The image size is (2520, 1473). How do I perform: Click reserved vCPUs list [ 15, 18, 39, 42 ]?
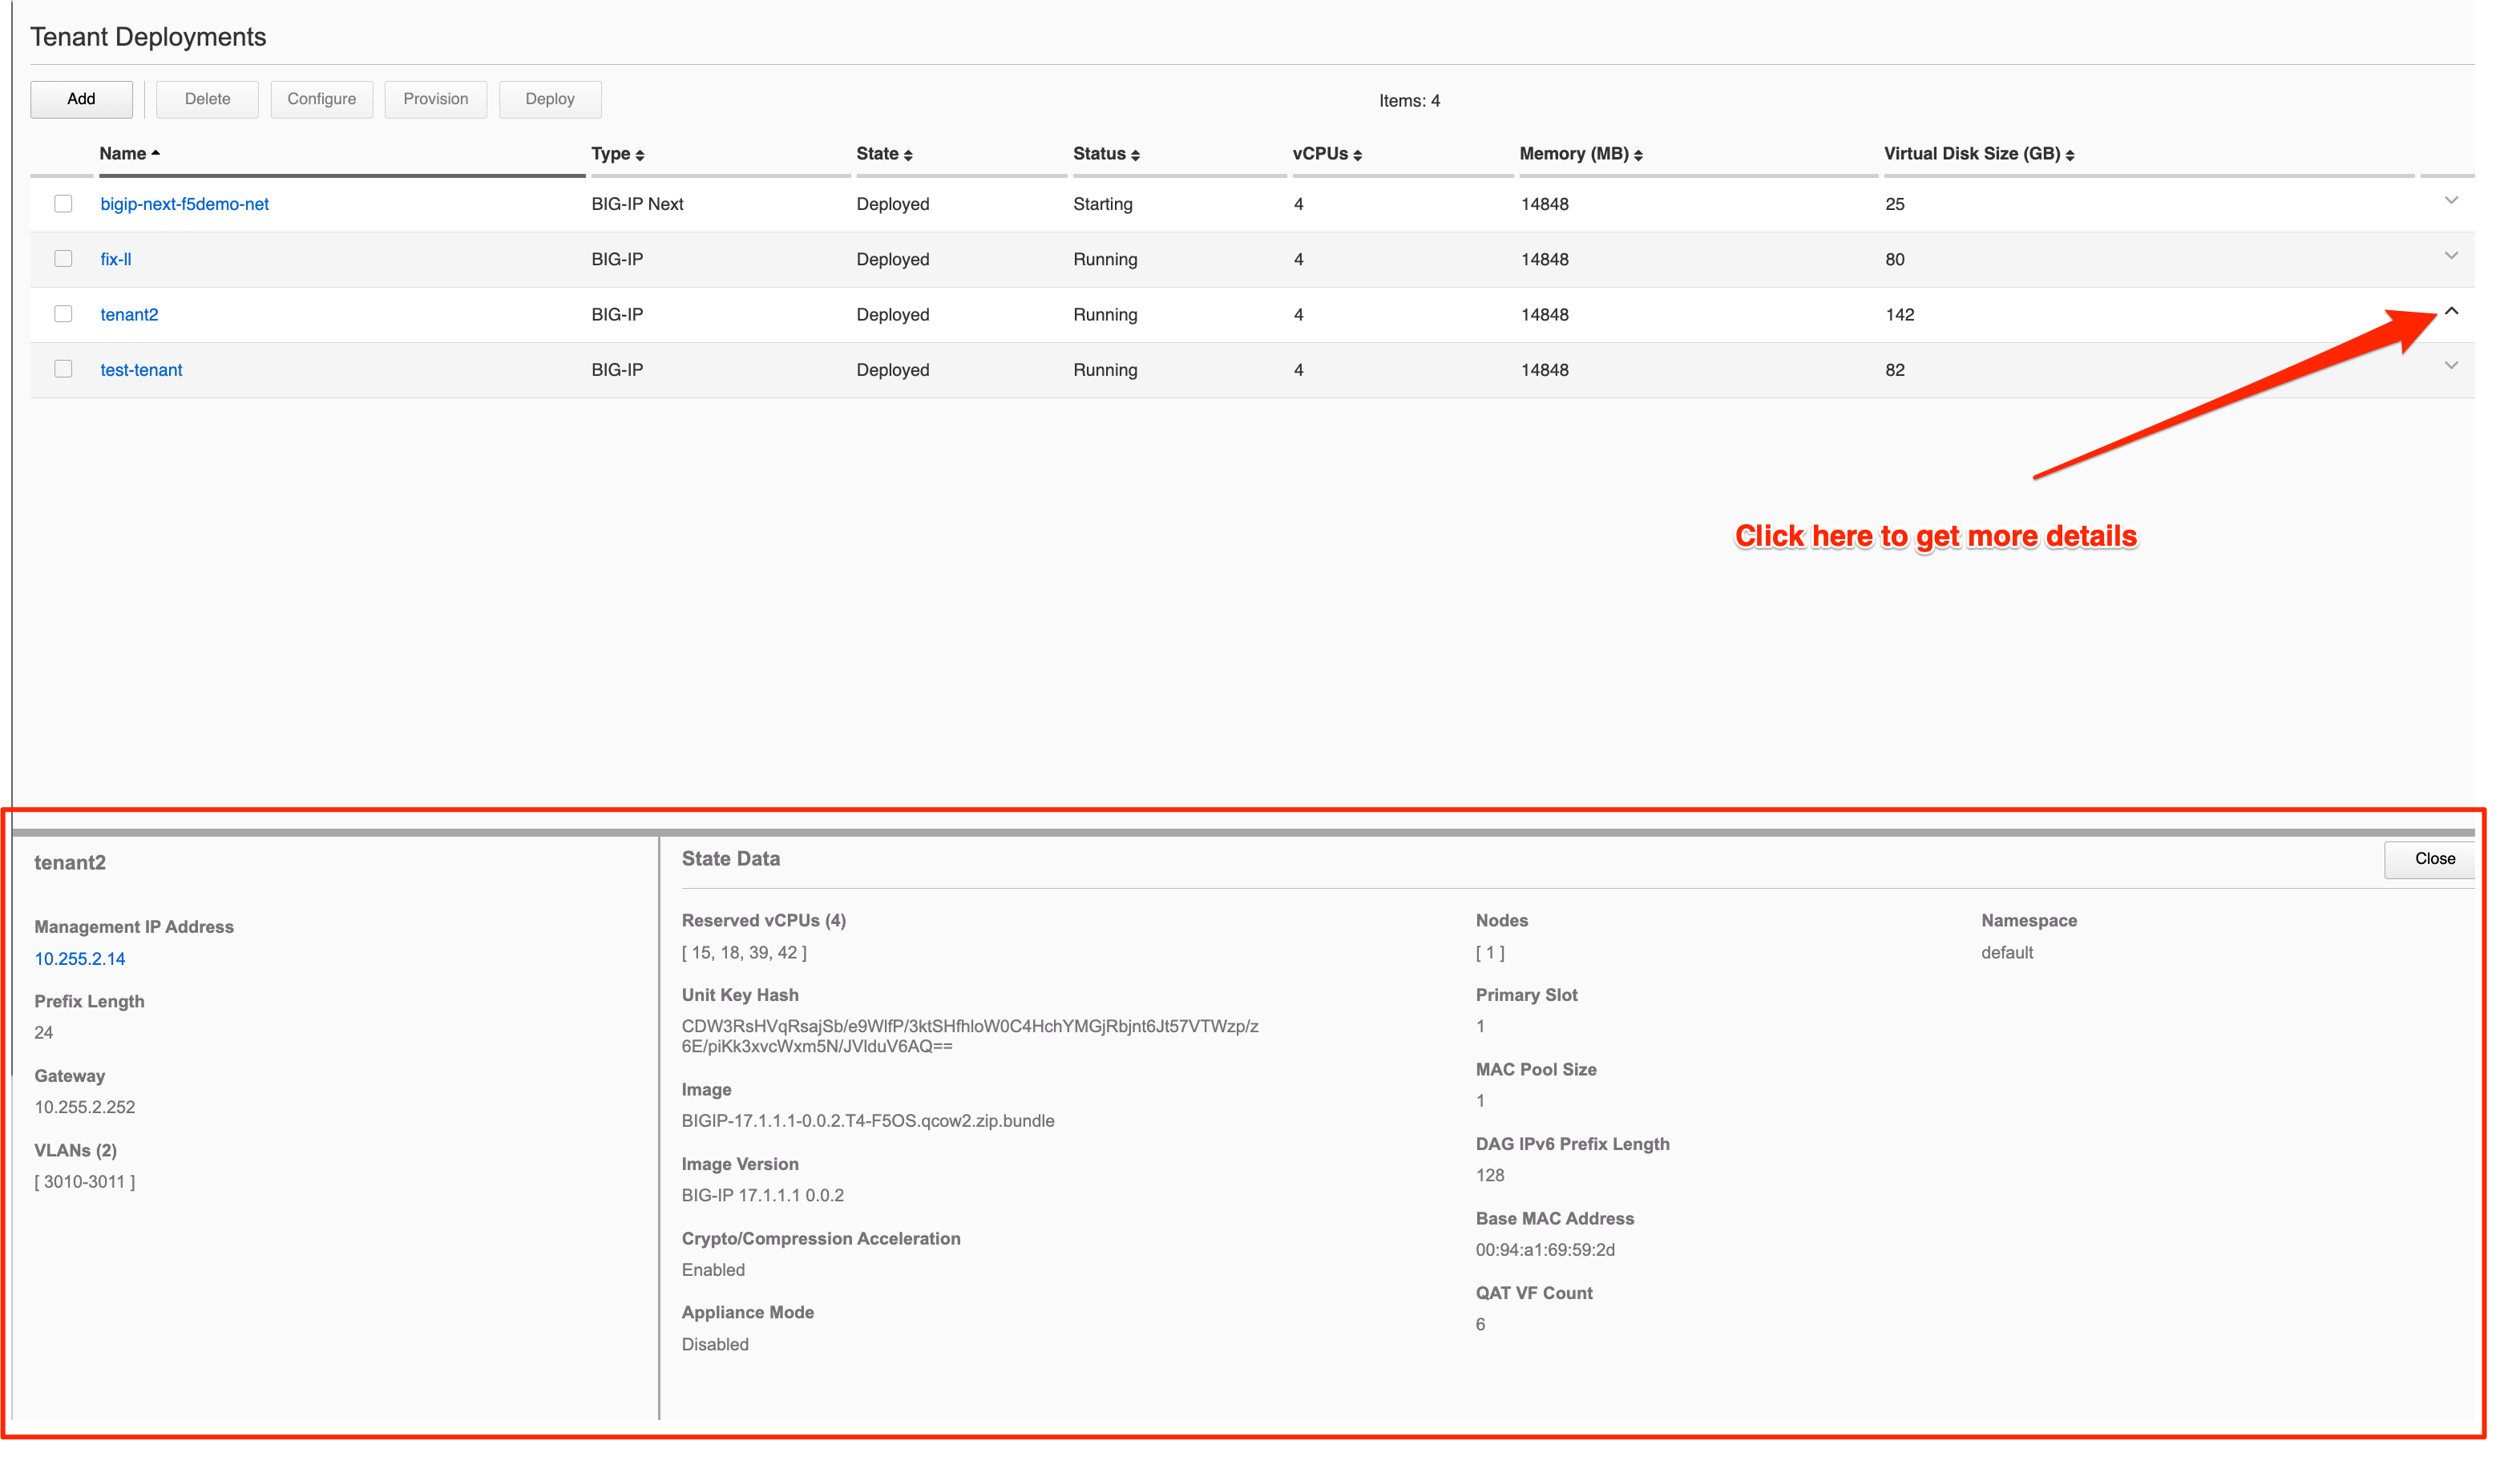point(744,953)
